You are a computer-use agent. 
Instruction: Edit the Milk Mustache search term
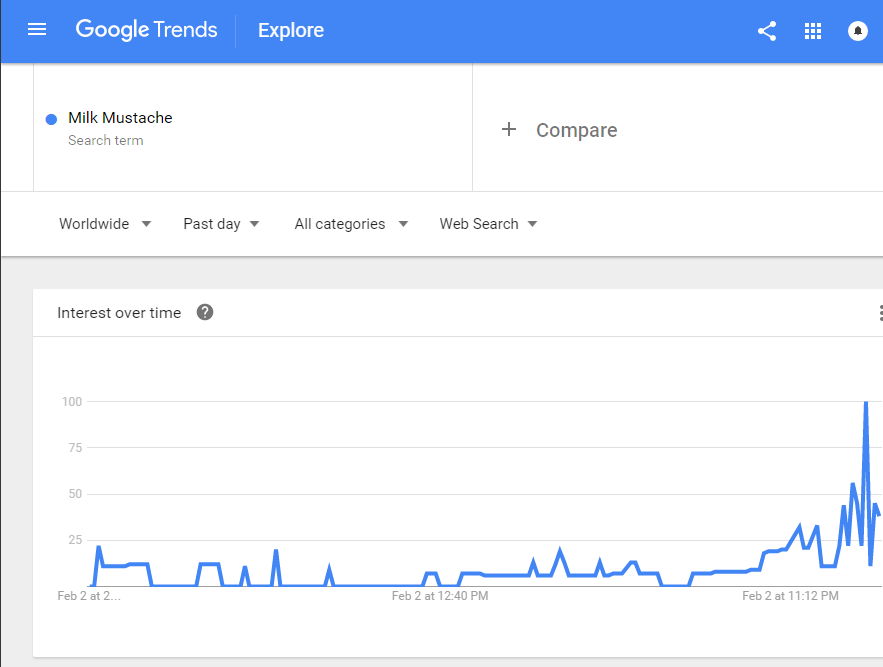coord(120,118)
